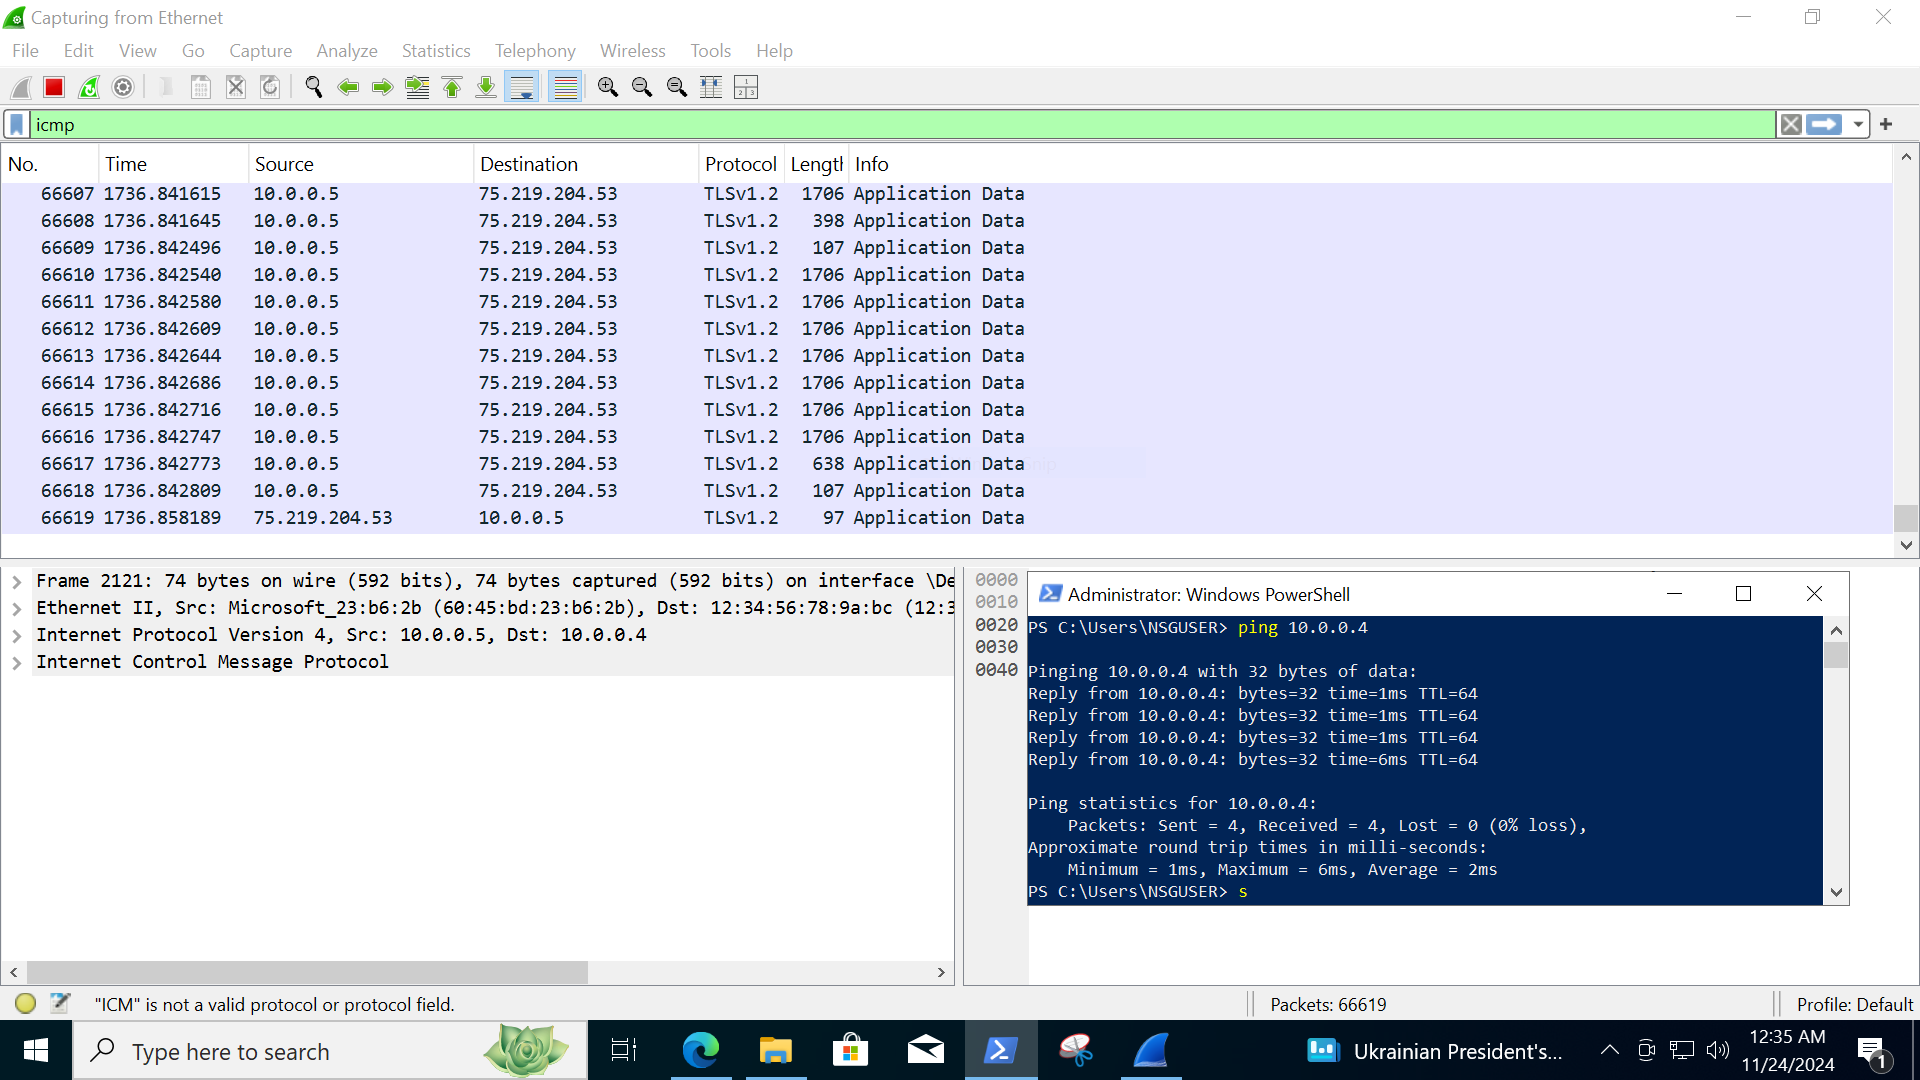Expand the Ethernet II tree row
Image resolution: width=1920 pixels, height=1080 pixels.
click(x=17, y=608)
